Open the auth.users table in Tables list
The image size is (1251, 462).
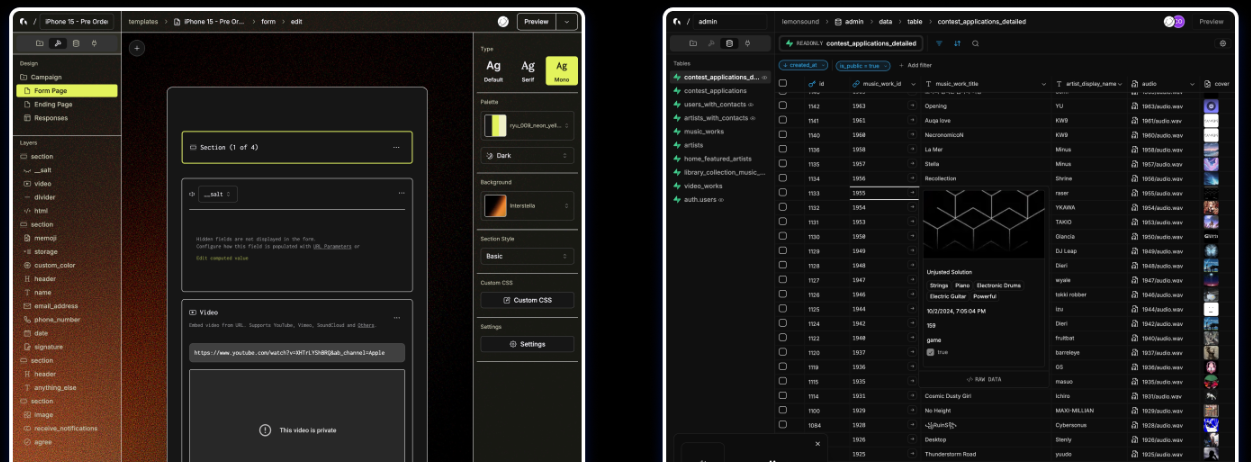pos(700,199)
